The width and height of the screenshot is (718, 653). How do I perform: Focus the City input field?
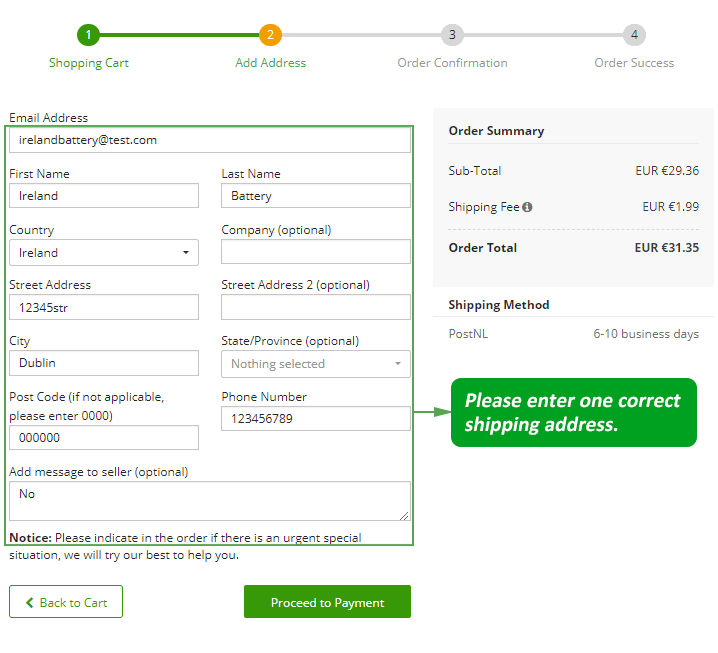pyautogui.click(x=104, y=363)
